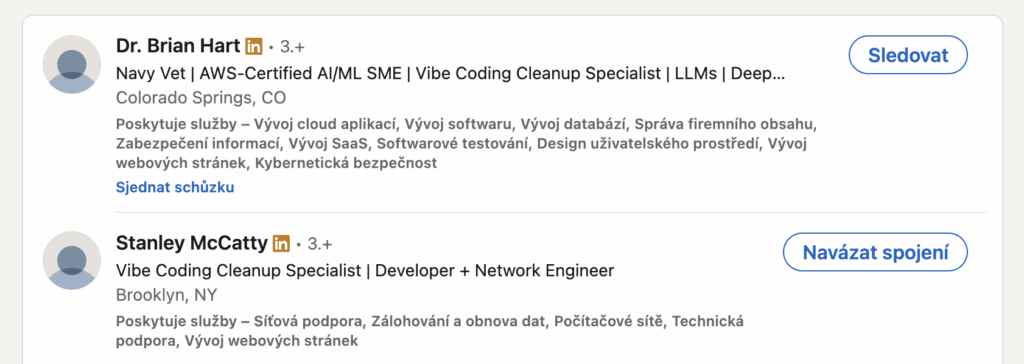Connect with Stanley via Navázat spojení

[x=875, y=252]
